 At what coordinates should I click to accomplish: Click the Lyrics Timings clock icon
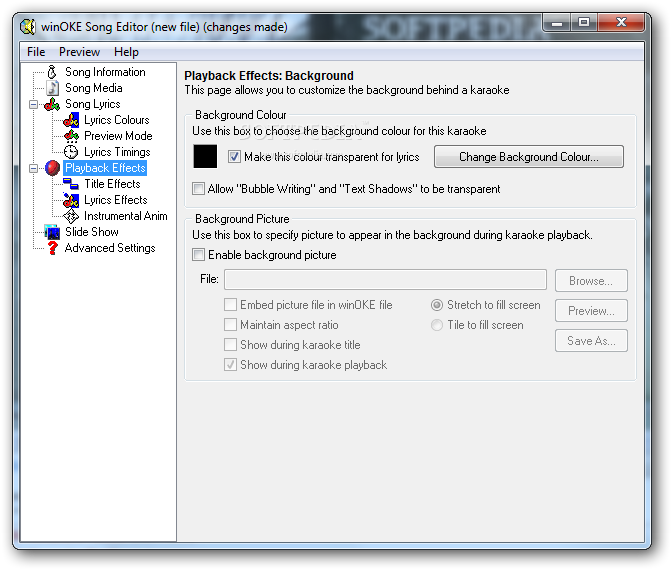71,152
